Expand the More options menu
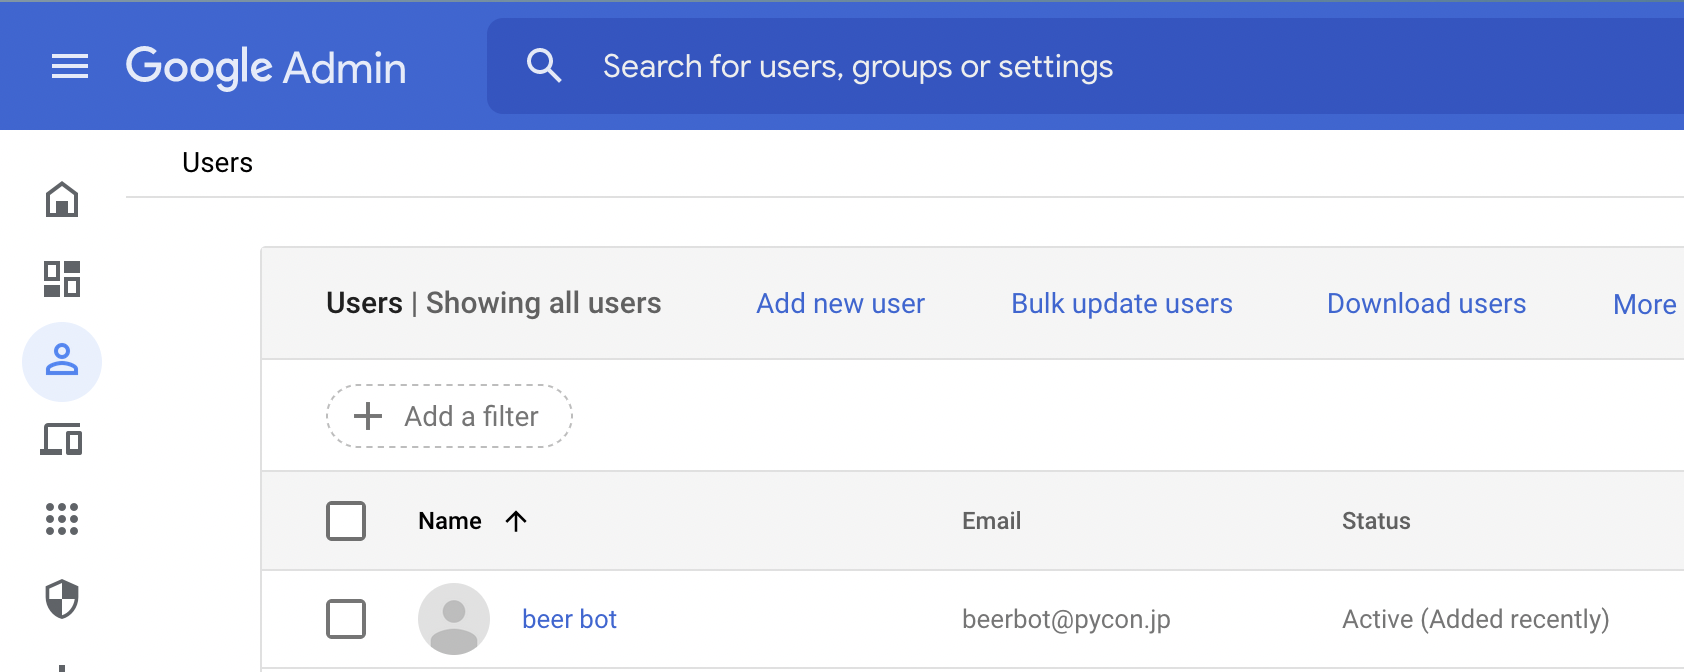This screenshot has height=672, width=1684. coord(1644,304)
